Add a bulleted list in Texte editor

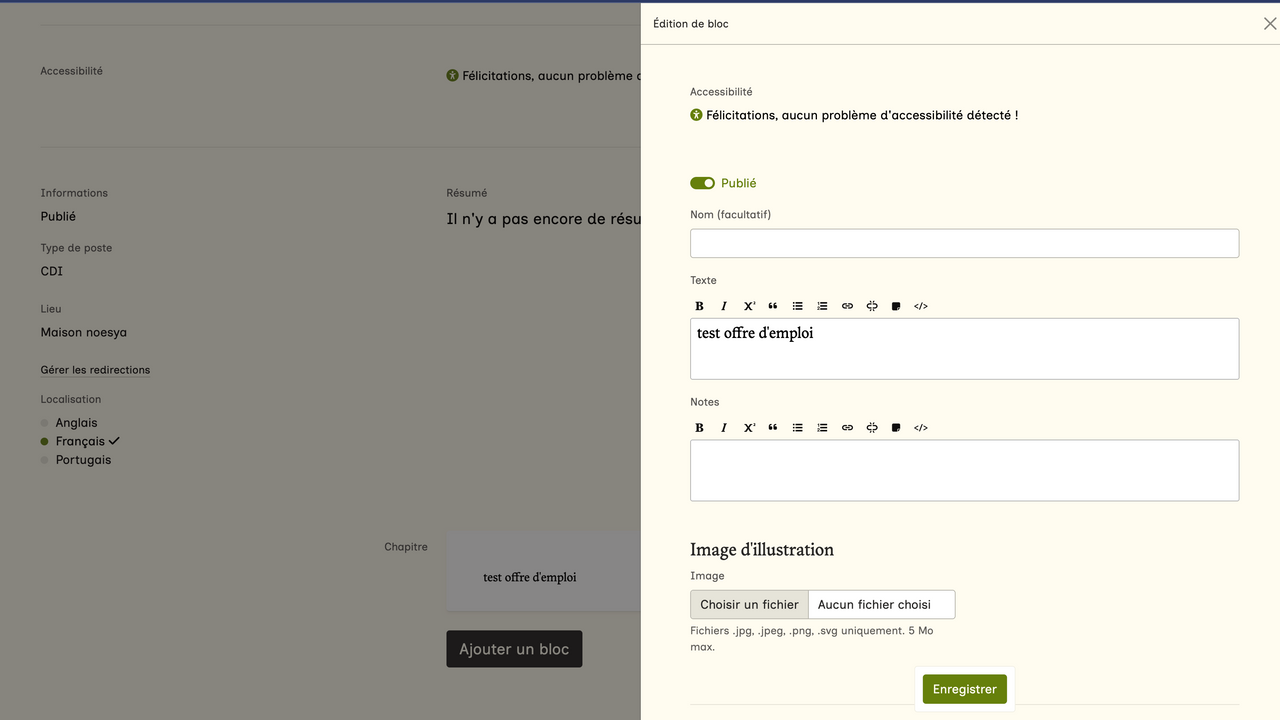point(798,306)
